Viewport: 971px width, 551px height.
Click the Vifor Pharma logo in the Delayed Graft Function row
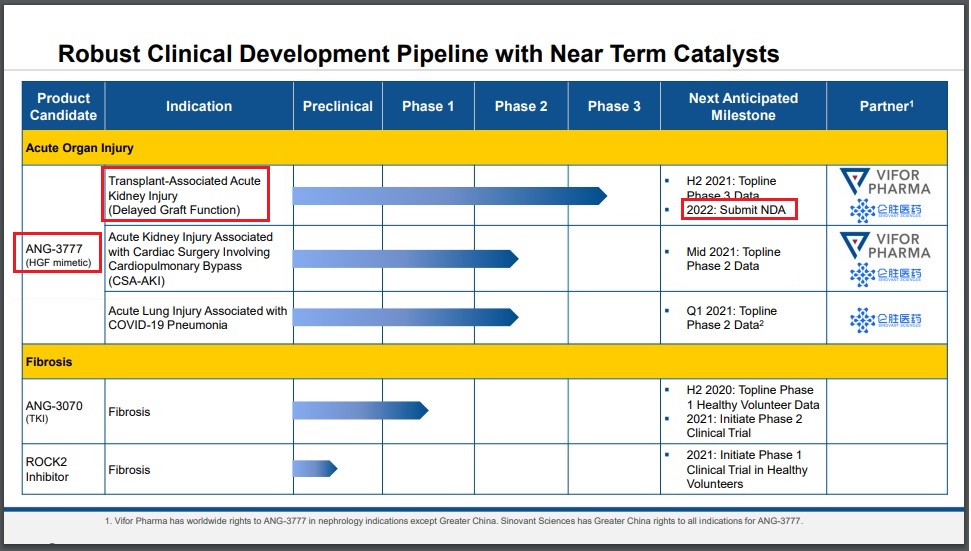[885, 181]
